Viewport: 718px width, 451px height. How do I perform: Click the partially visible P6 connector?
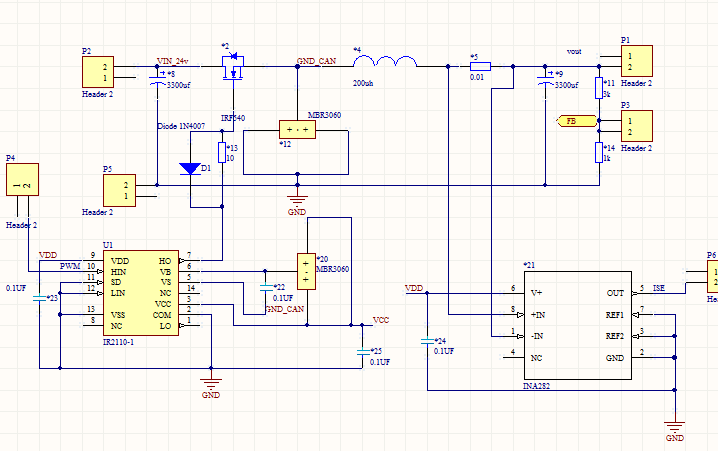(713, 276)
